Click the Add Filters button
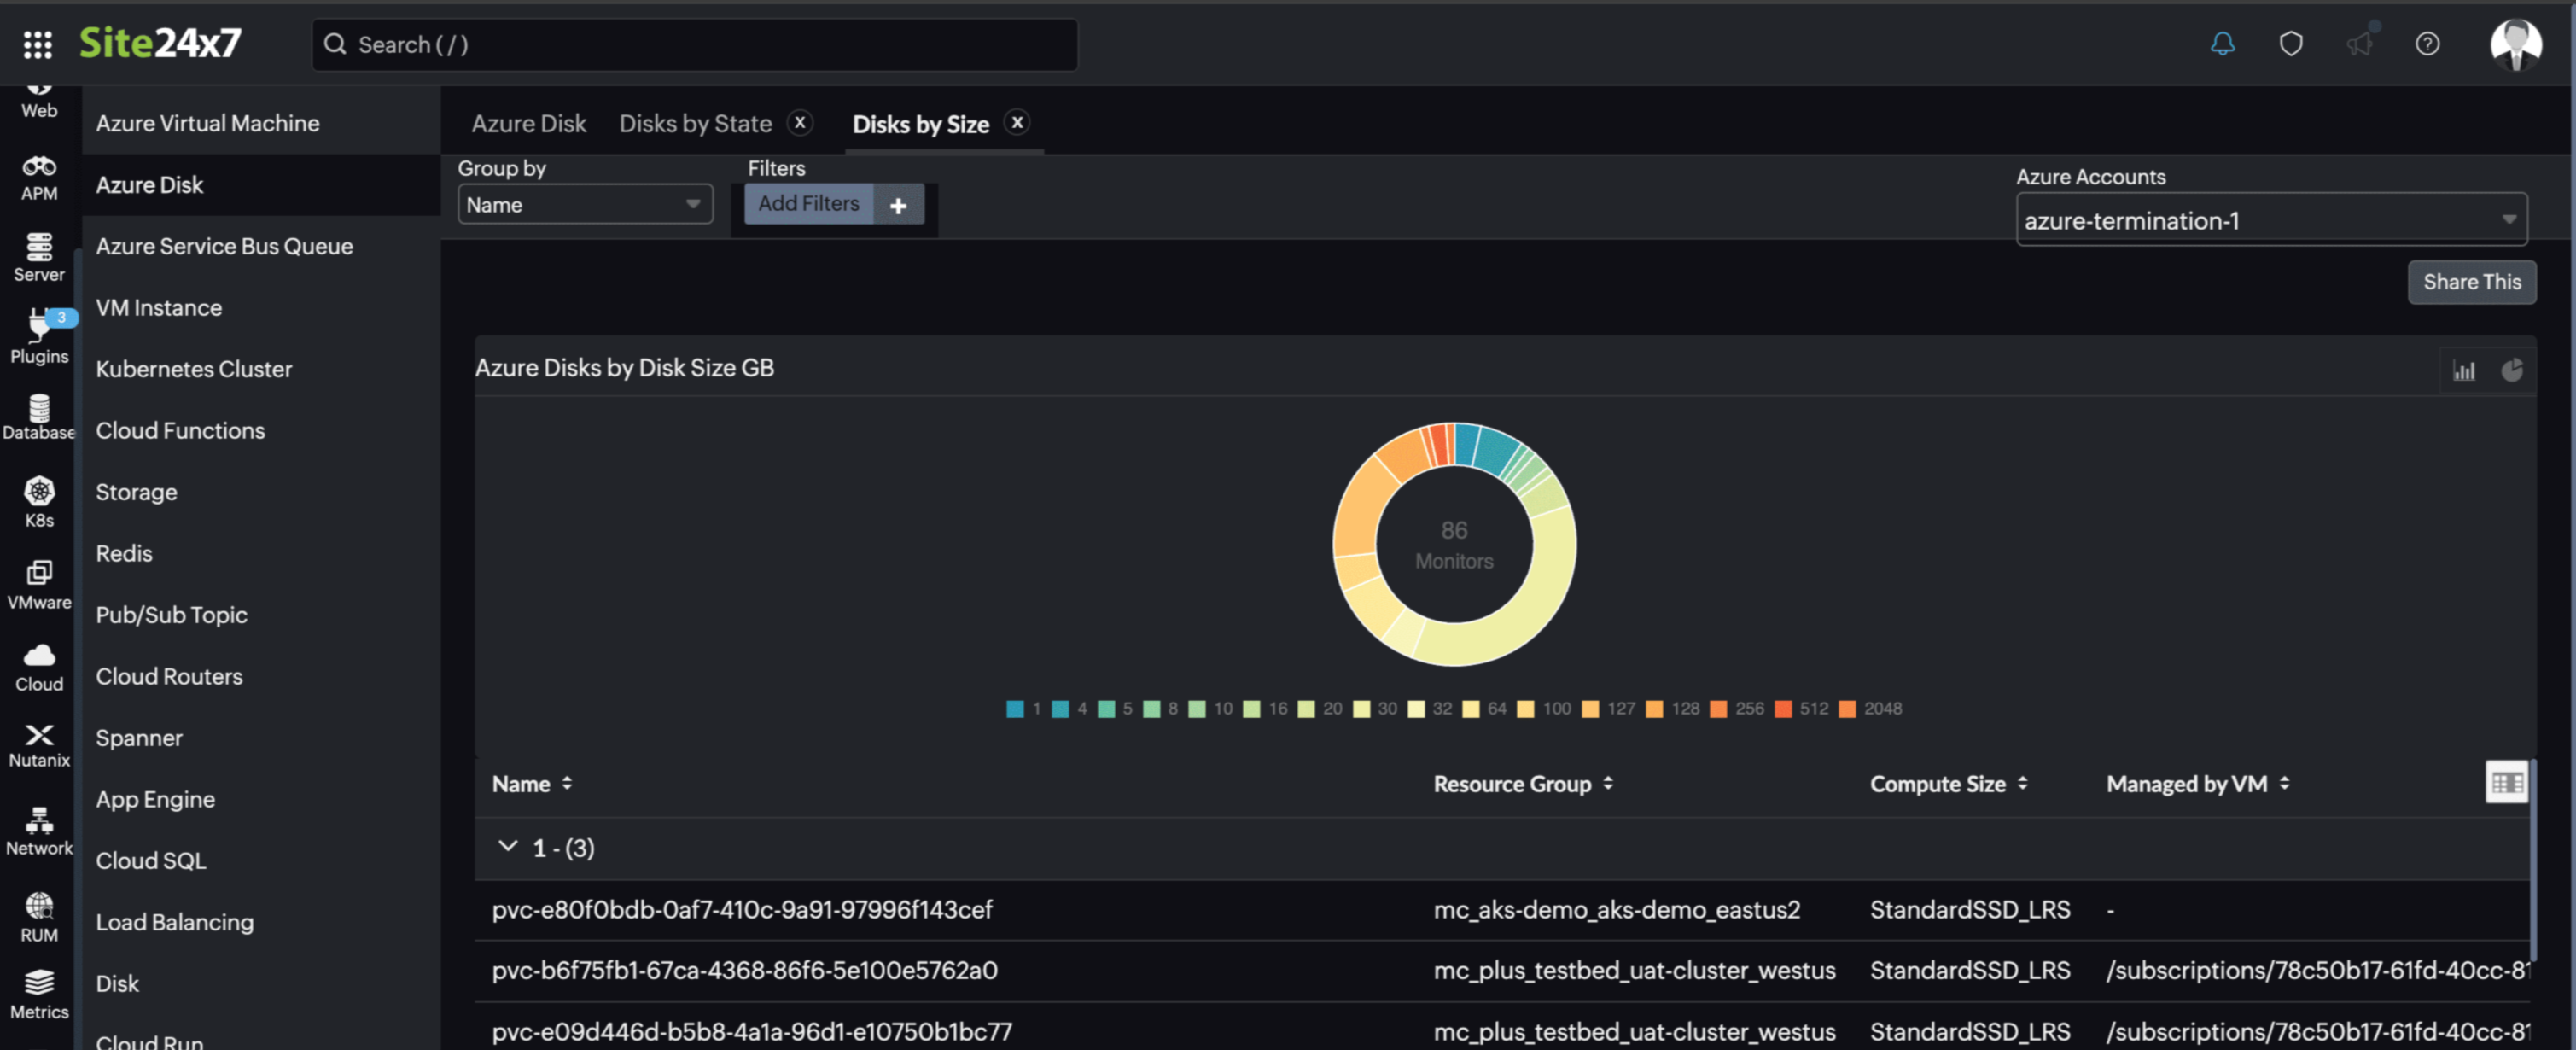 pos(808,203)
